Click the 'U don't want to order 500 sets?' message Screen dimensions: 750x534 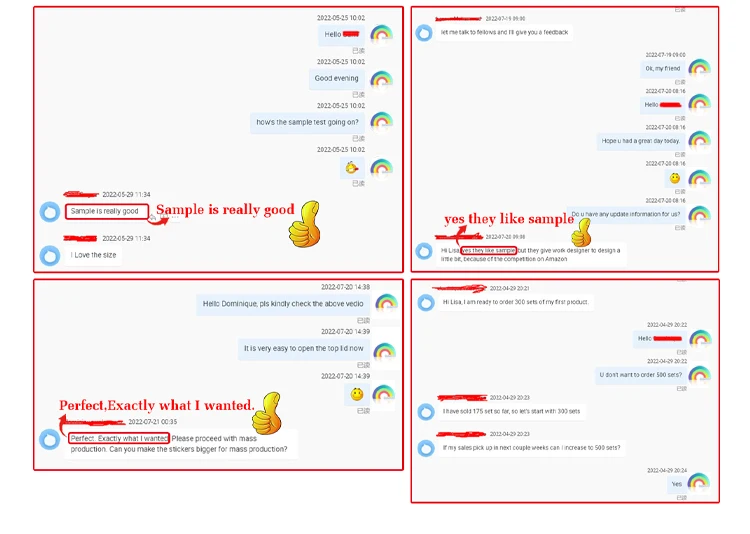click(x=641, y=375)
